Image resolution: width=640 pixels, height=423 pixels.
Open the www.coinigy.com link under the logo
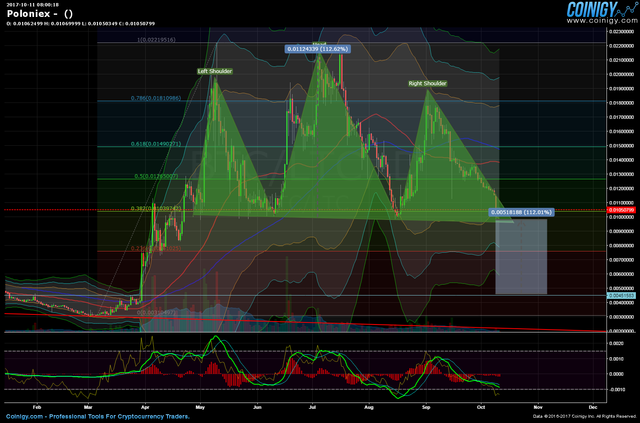pyautogui.click(x=601, y=20)
